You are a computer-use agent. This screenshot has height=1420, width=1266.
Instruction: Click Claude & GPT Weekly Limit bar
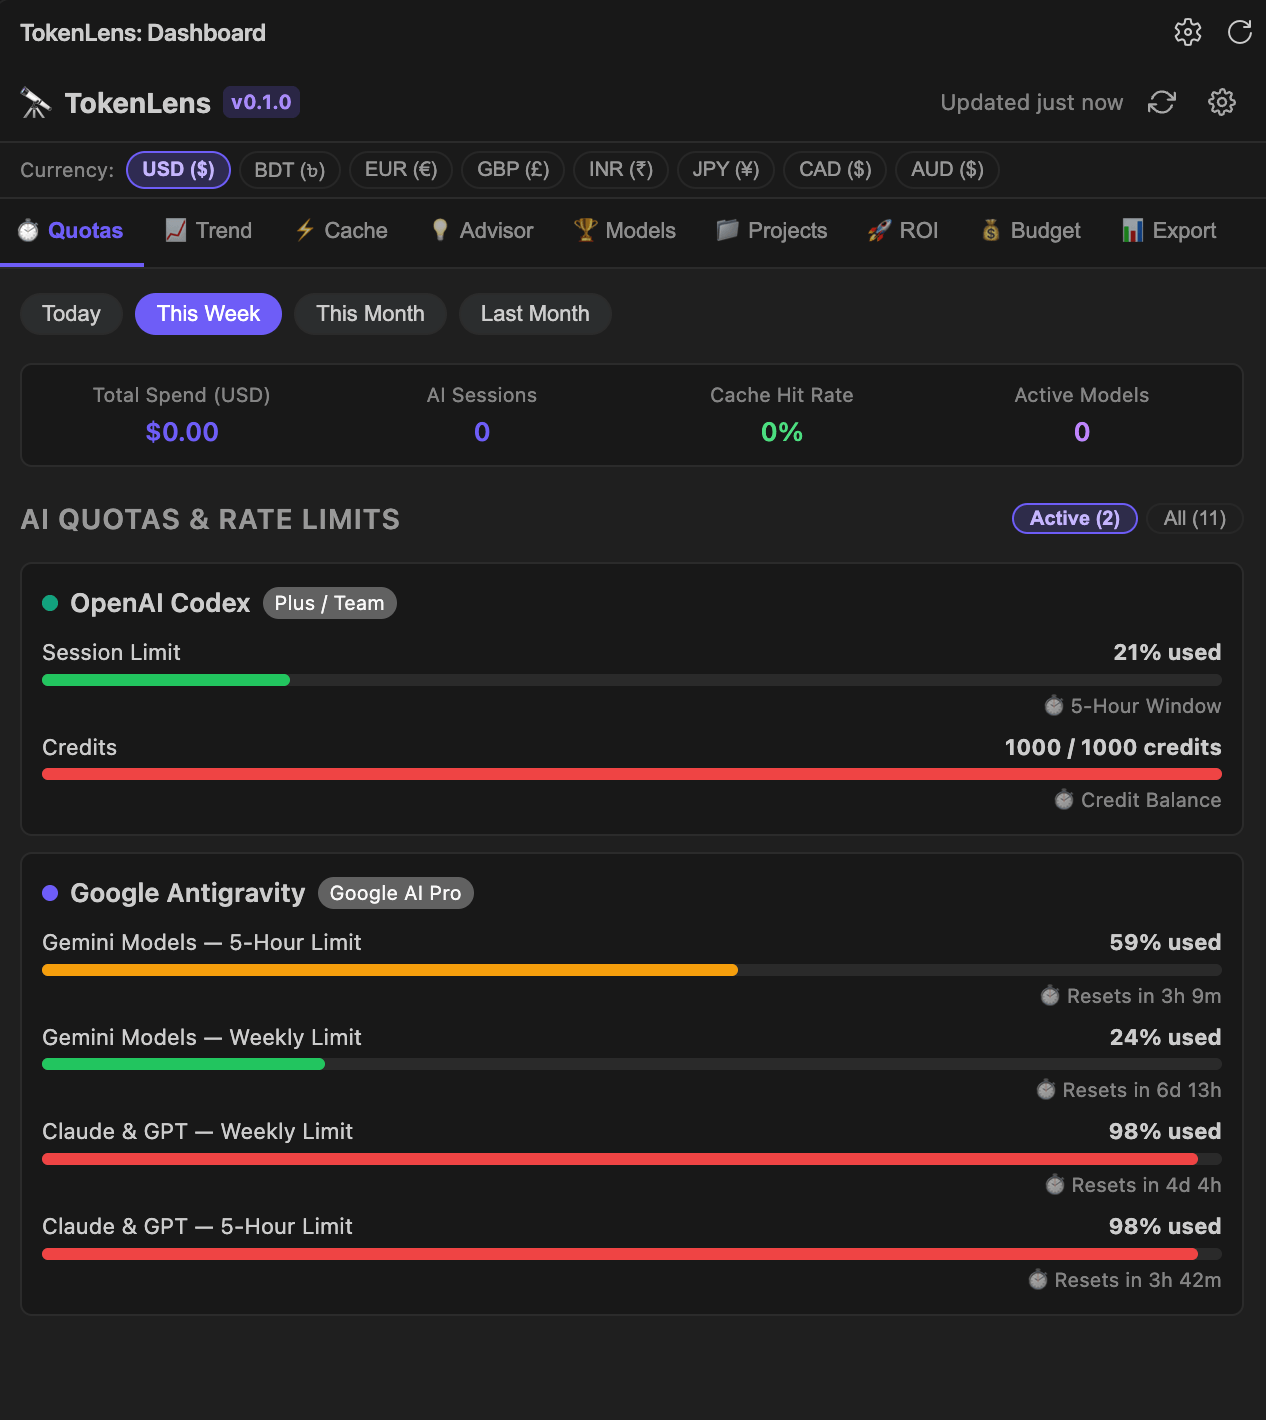pos(632,1159)
